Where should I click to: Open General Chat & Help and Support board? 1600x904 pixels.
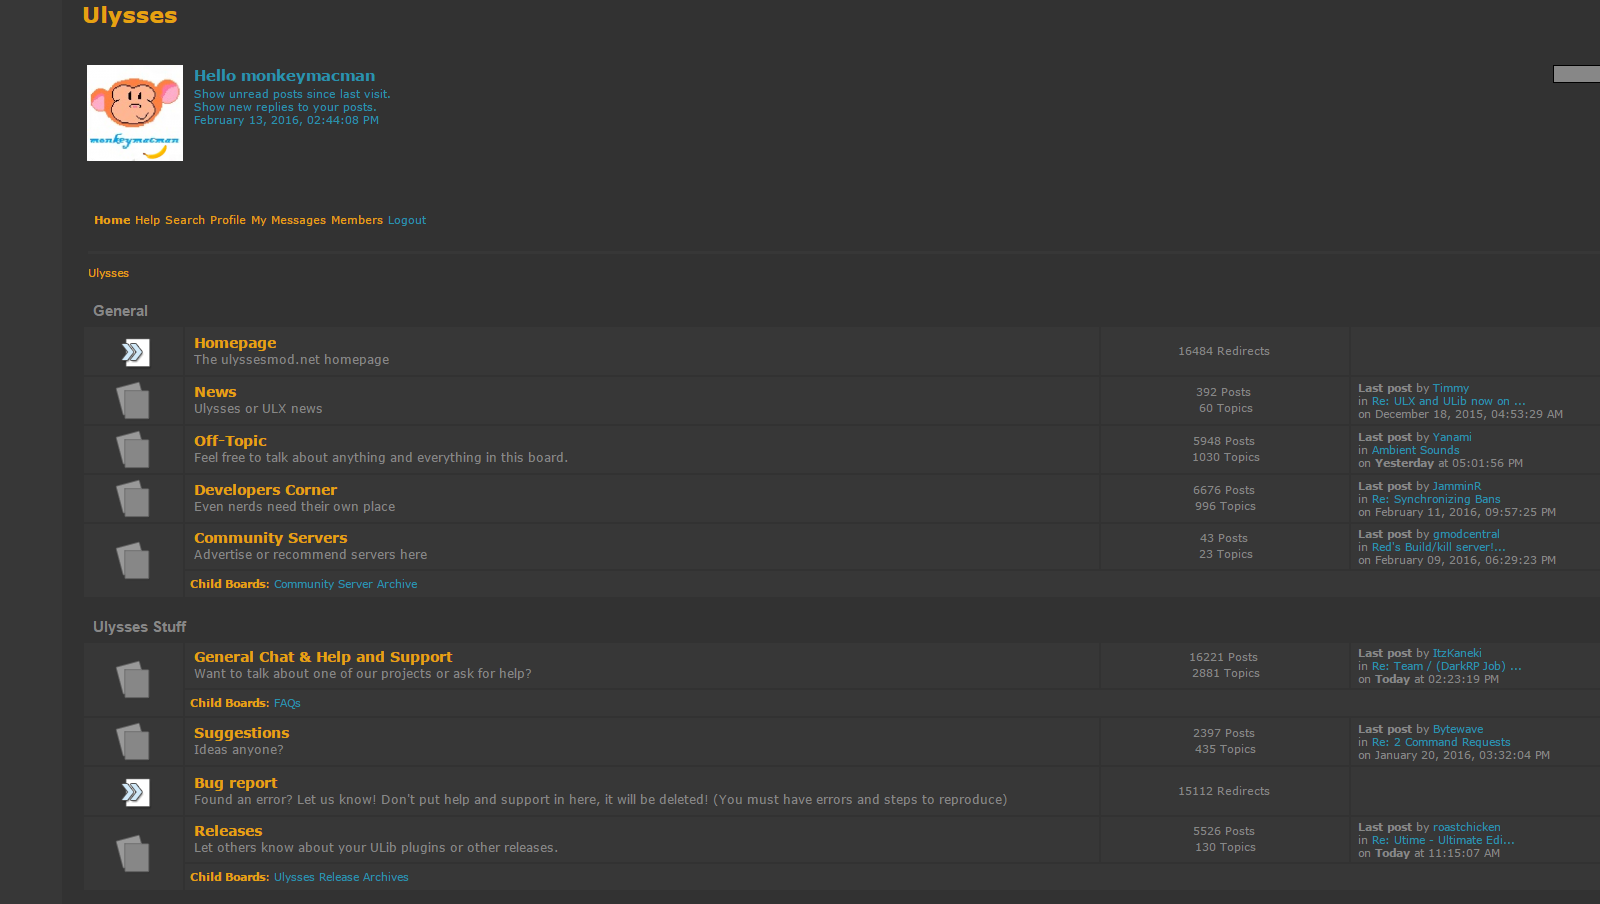click(x=323, y=657)
